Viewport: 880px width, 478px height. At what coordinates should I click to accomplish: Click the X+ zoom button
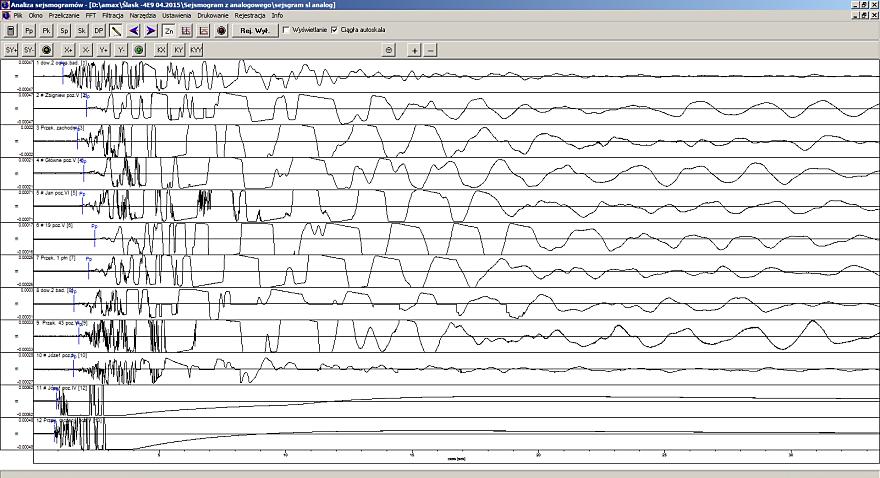point(68,50)
